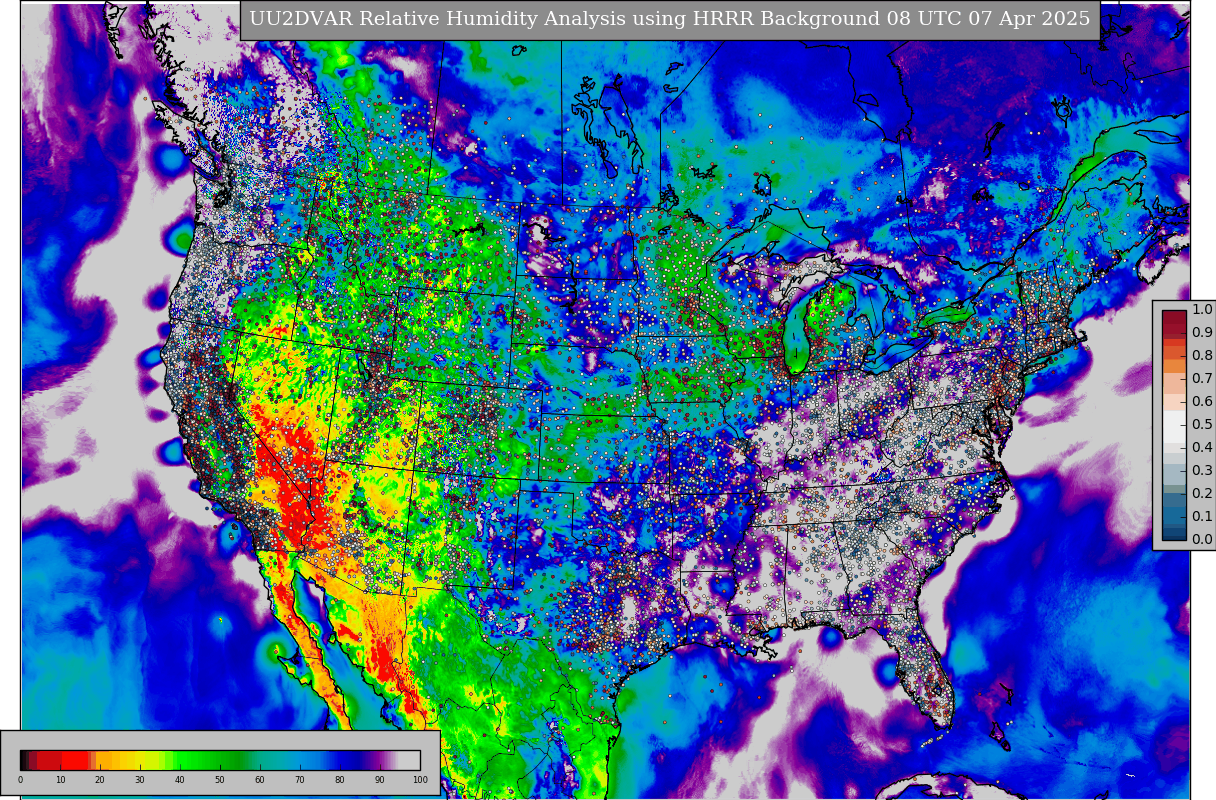The height and width of the screenshot is (800, 1216).
Task: Click the 20 label on humidity colorbar
Action: pos(100,779)
